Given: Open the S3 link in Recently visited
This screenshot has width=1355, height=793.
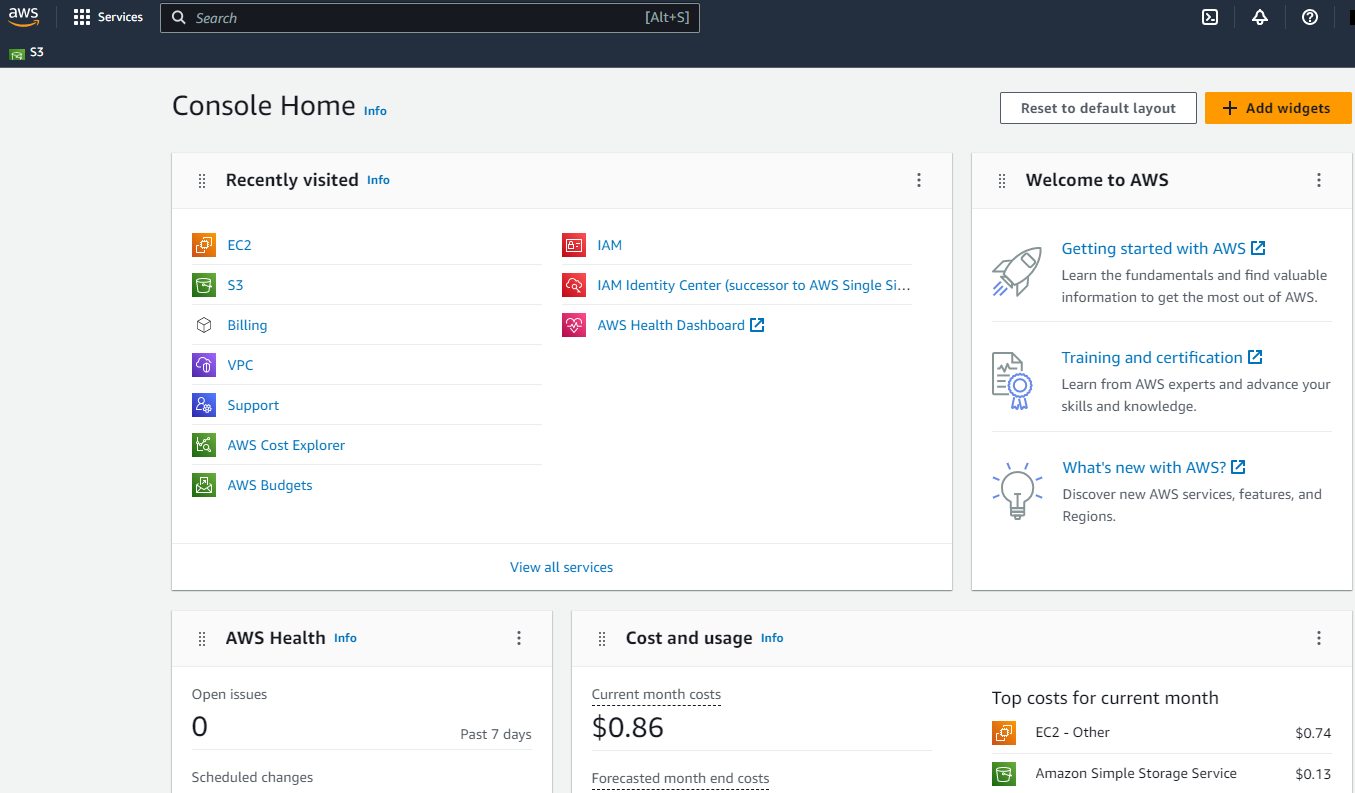Looking at the screenshot, I should click(x=236, y=285).
